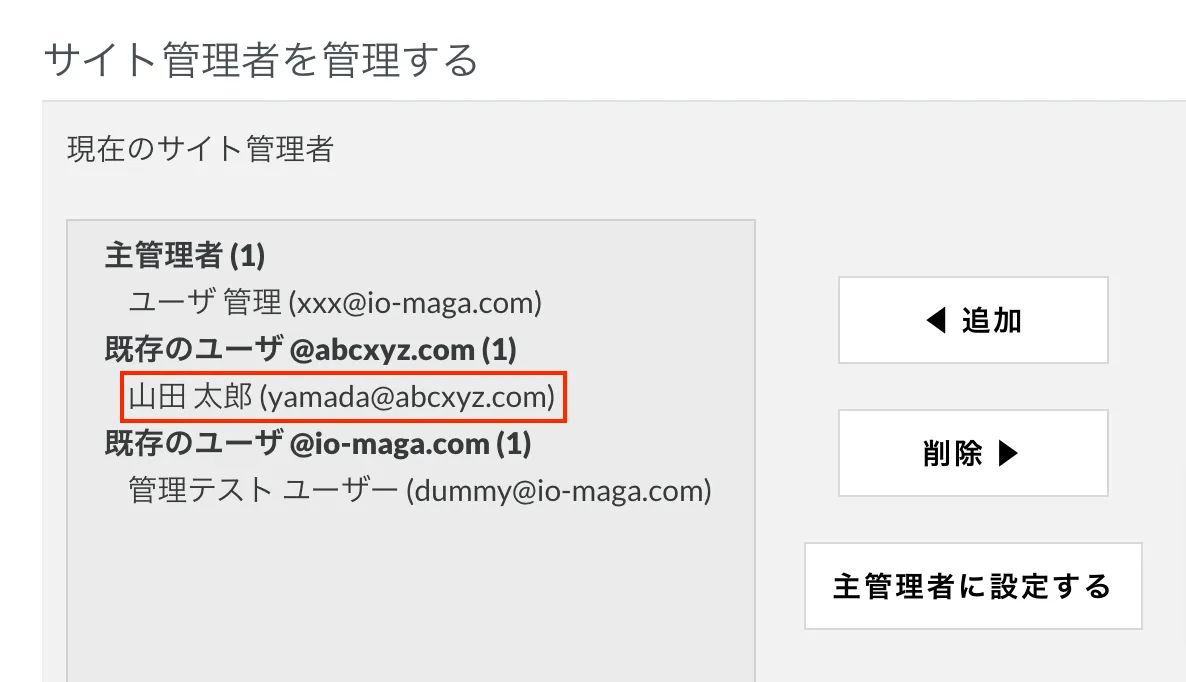Select ユーザ 管理 under 主管理者
Viewport: 1186px width, 682px height.
[x=335, y=302]
